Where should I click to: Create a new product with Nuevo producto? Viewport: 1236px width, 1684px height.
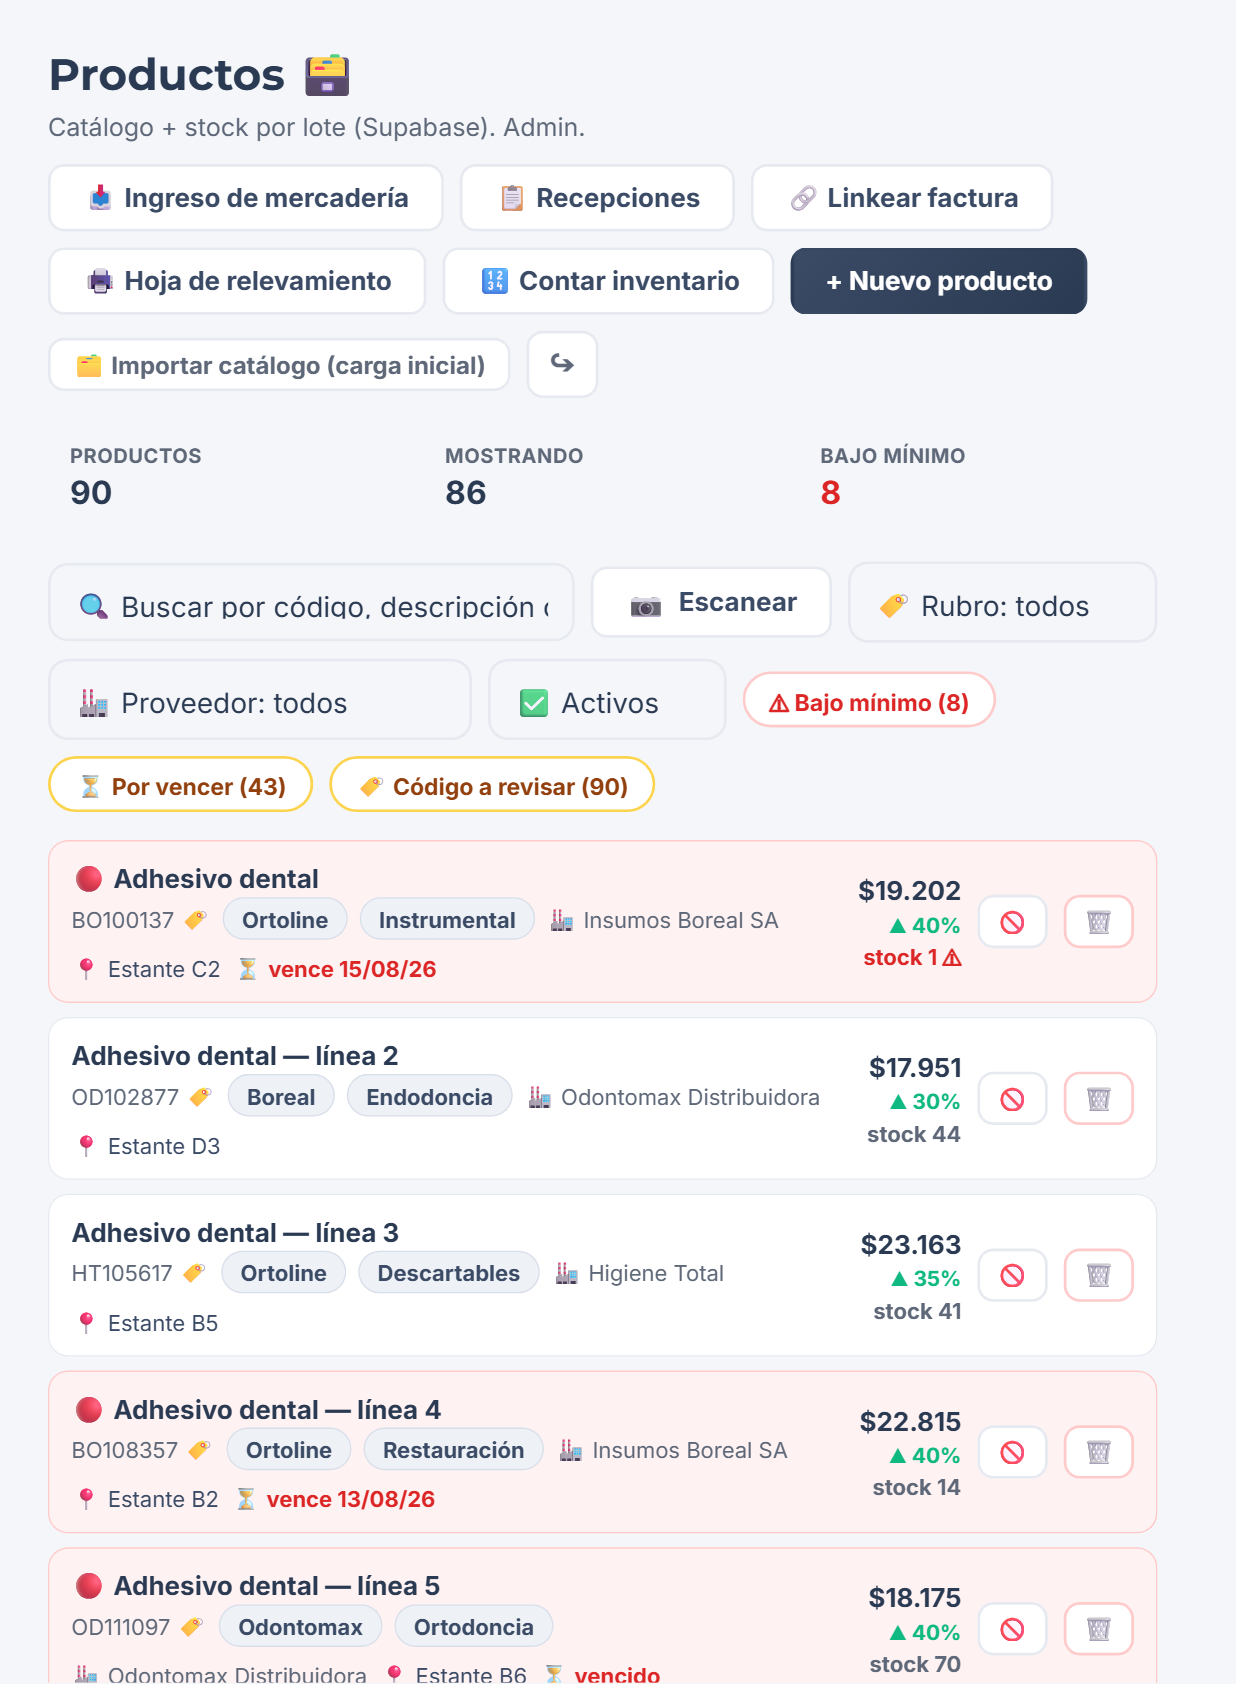(939, 281)
